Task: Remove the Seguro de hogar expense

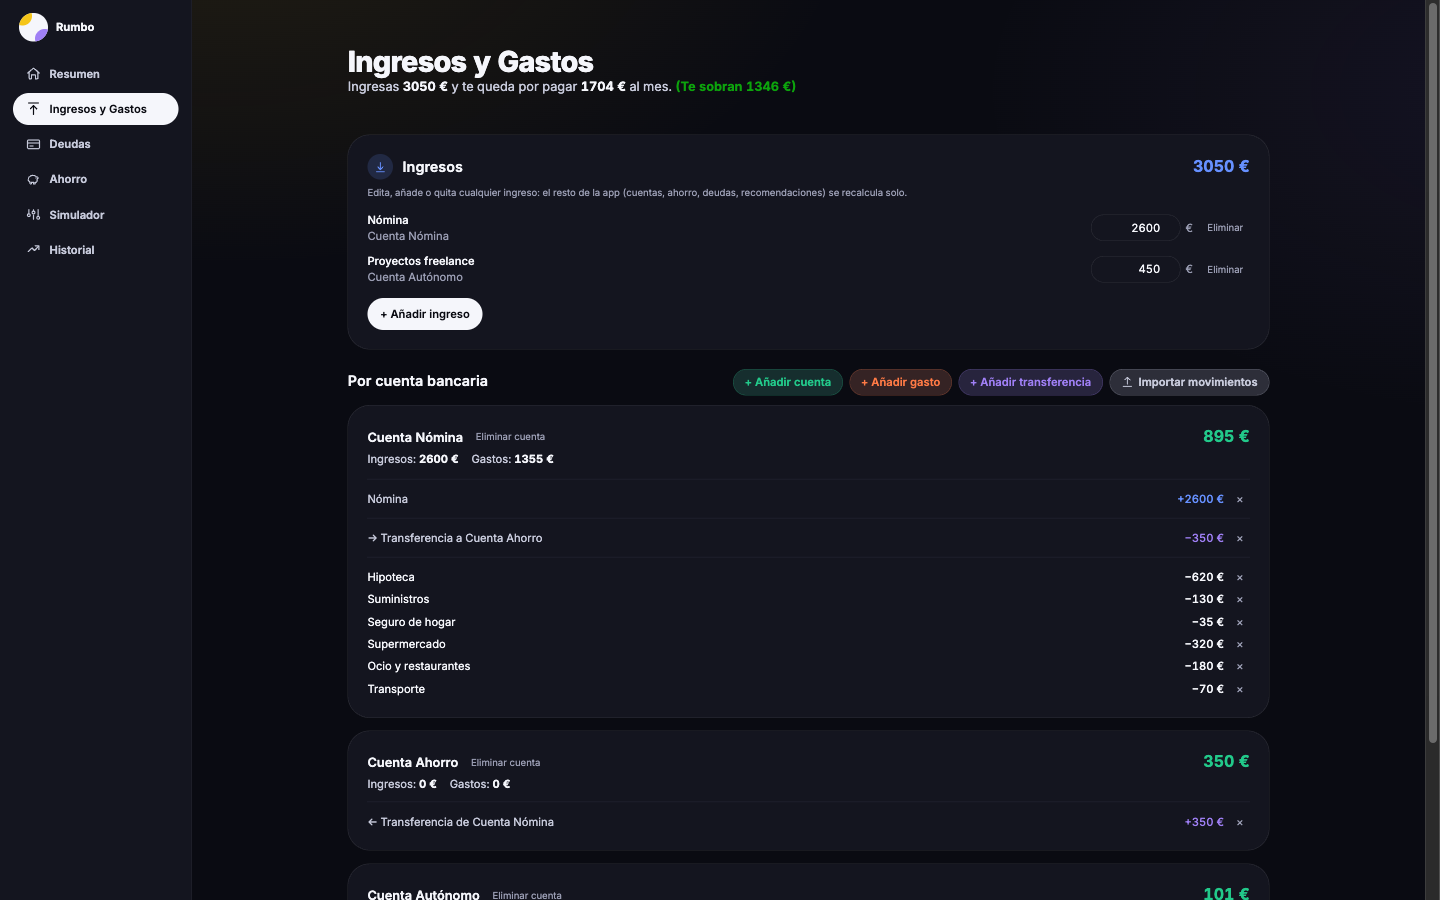Action: (1240, 622)
